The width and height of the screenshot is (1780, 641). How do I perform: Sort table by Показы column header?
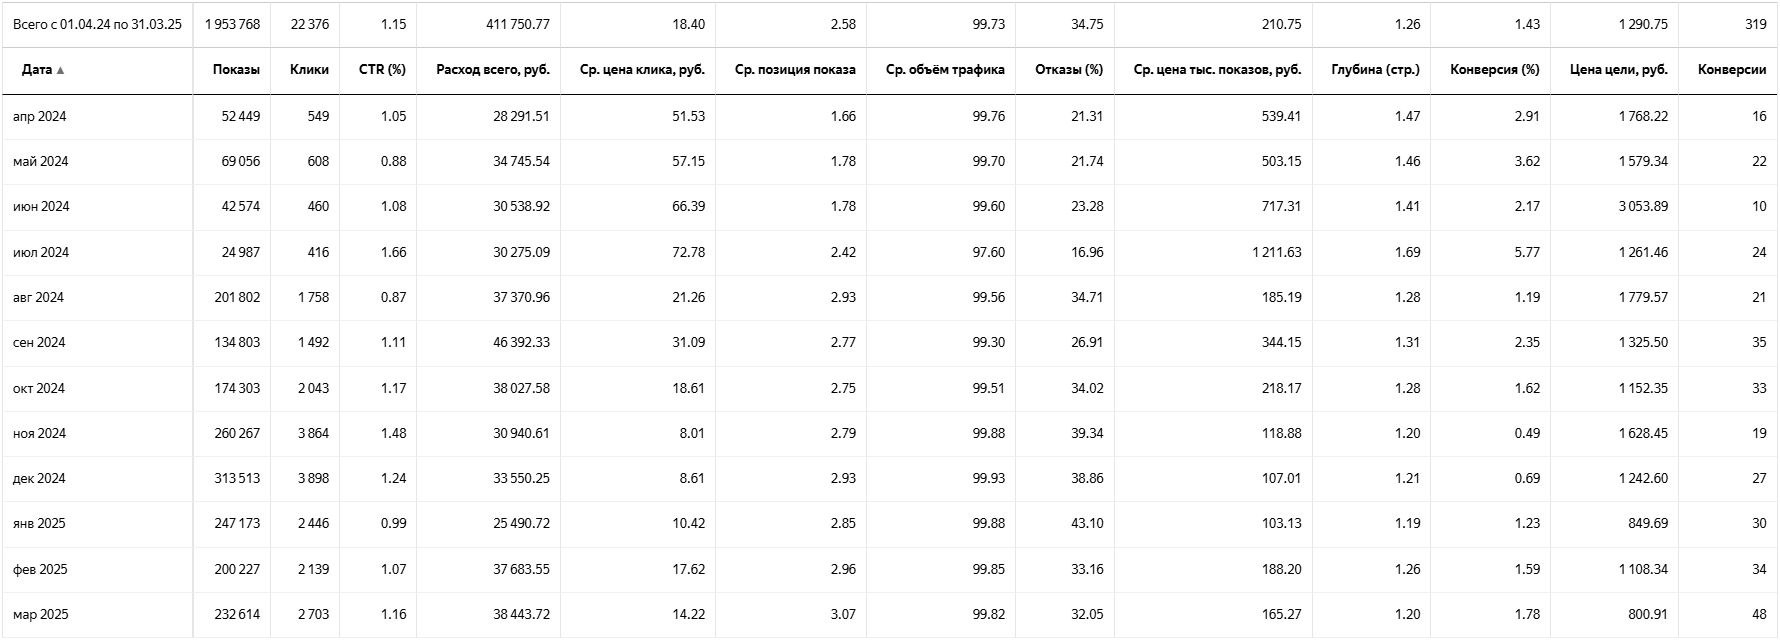236,70
